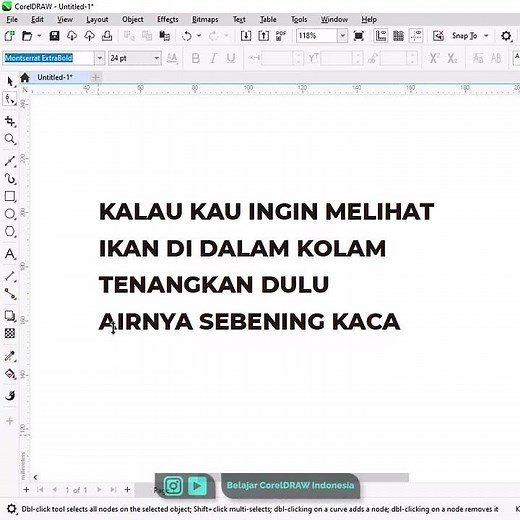
Task: Select the Rectangle tool
Action: coord(10,196)
